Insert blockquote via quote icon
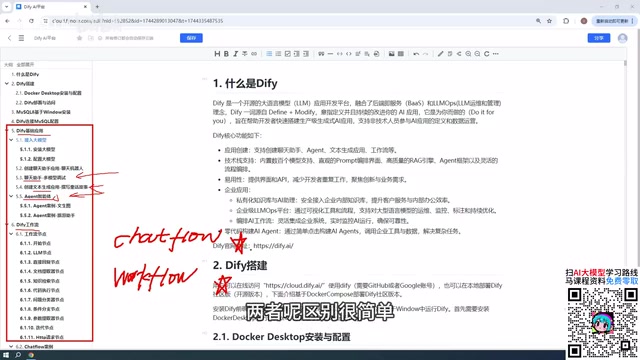The width and height of the screenshot is (640, 360). click(321, 54)
